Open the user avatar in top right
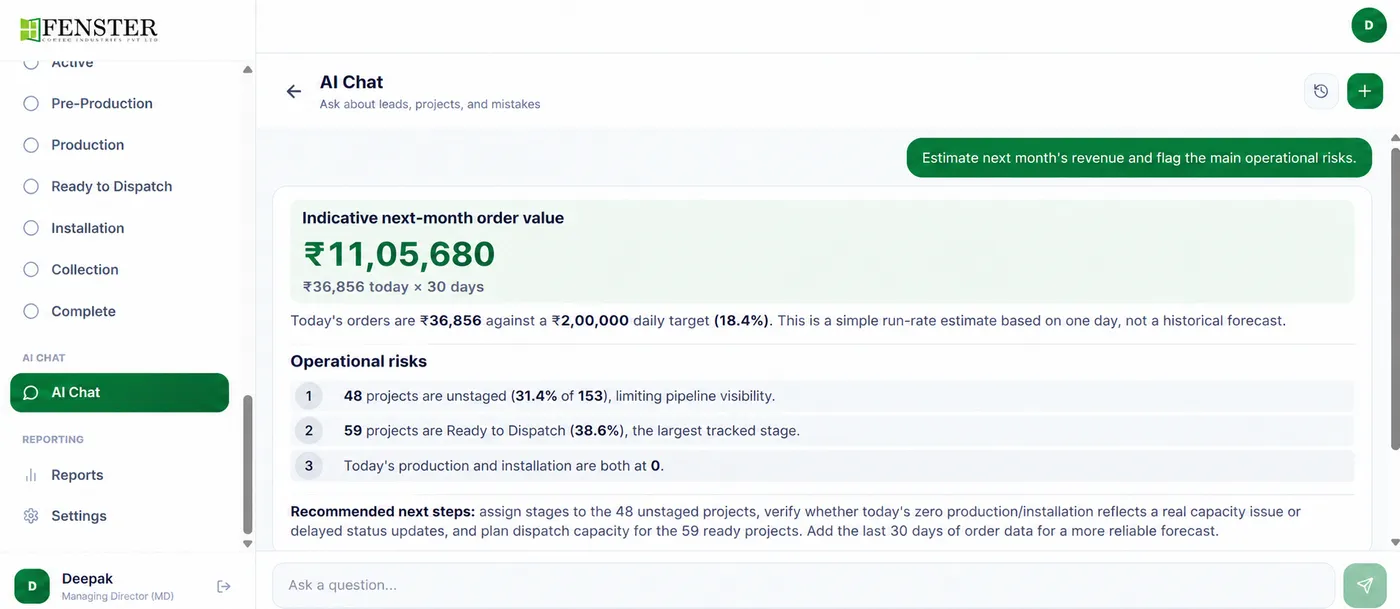The width and height of the screenshot is (1400, 609). (1369, 25)
